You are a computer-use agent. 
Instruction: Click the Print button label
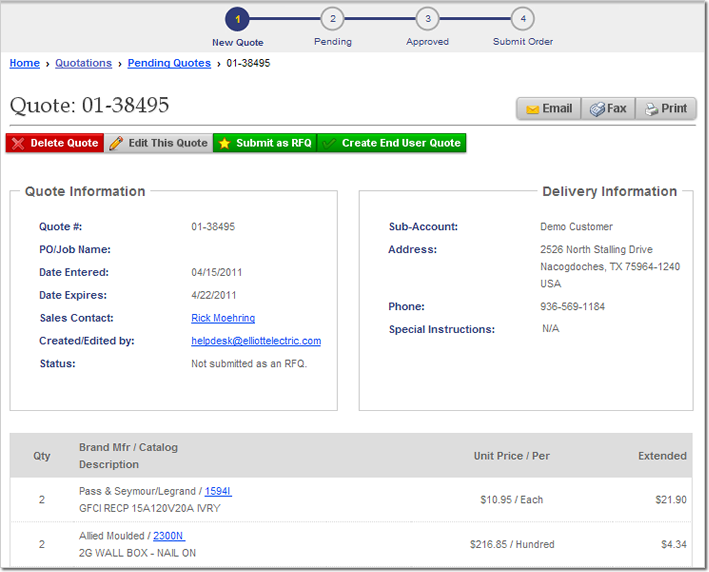coord(674,109)
